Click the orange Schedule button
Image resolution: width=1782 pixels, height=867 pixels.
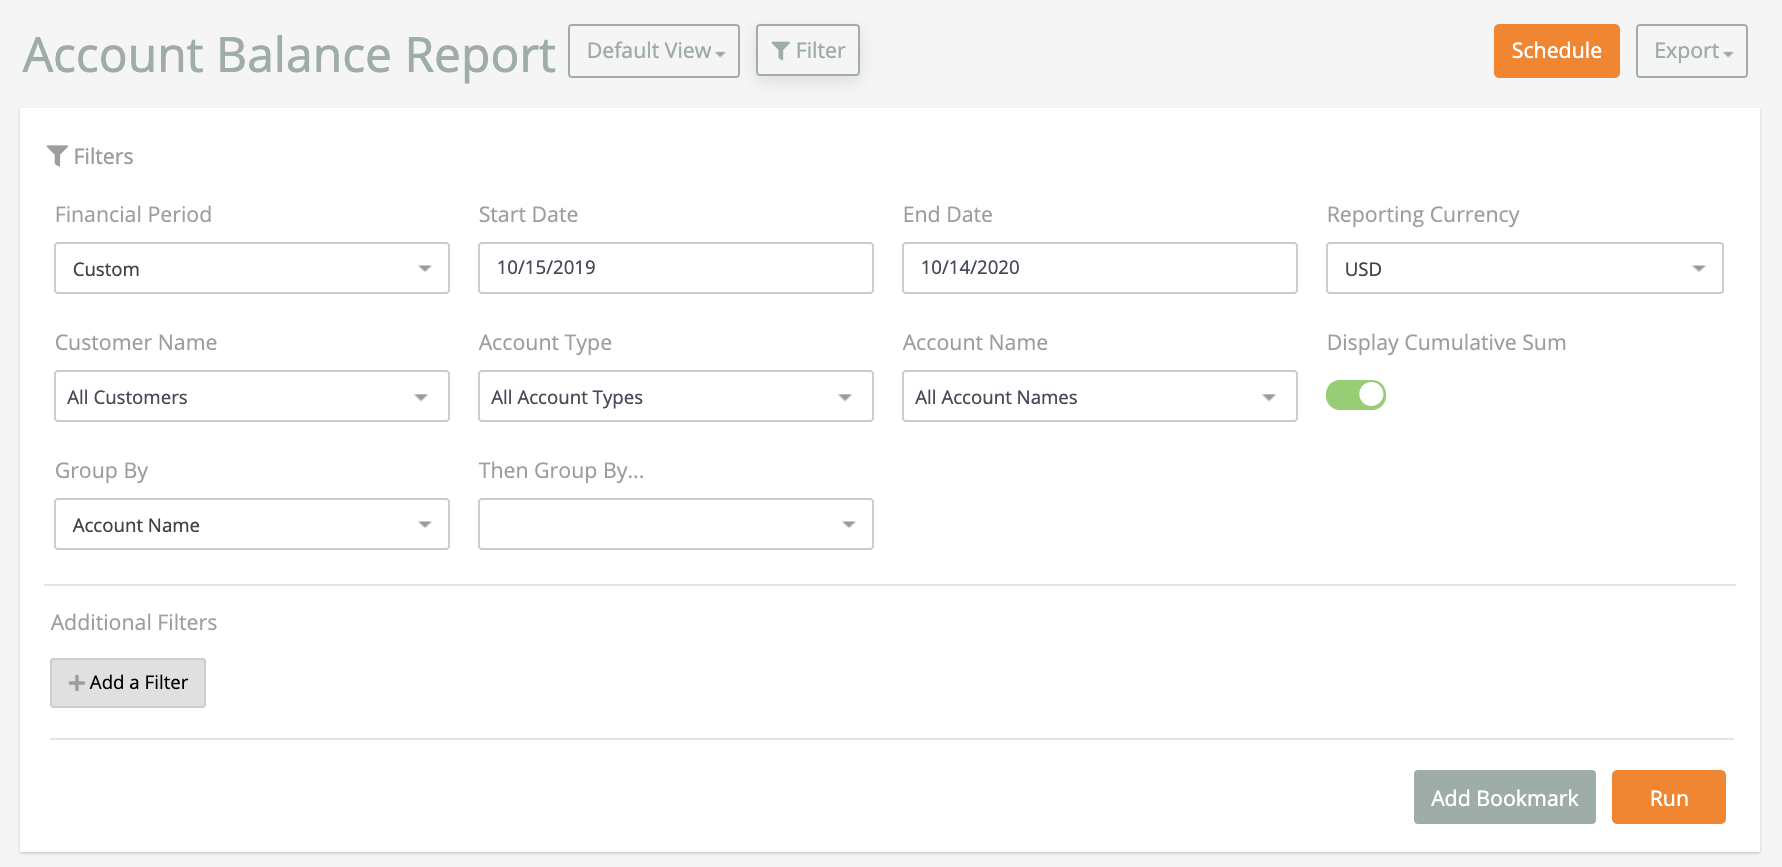tap(1556, 51)
